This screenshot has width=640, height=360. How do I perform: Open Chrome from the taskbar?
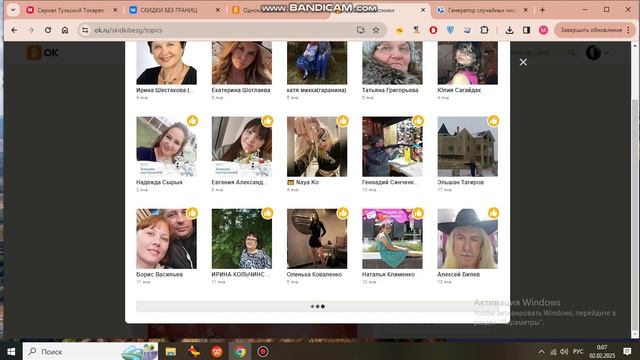[x=240, y=351]
